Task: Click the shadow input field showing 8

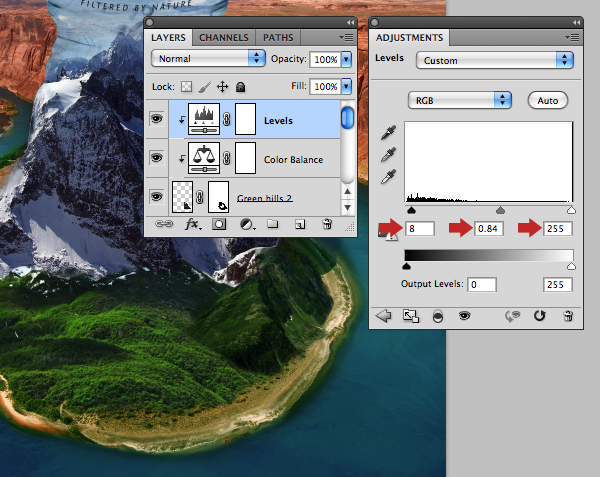Action: 420,229
